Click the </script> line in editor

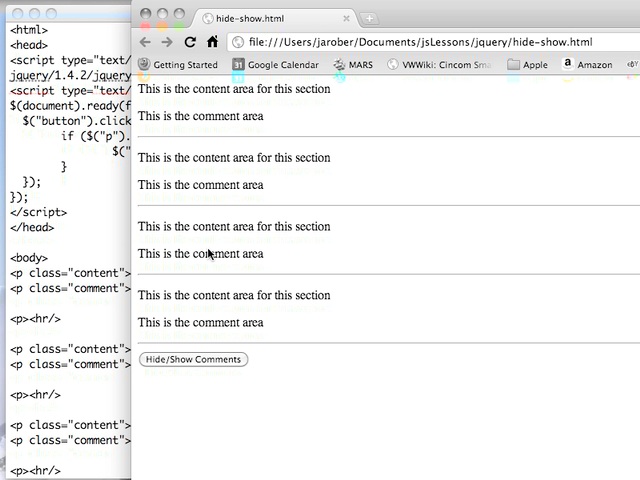click(38, 212)
